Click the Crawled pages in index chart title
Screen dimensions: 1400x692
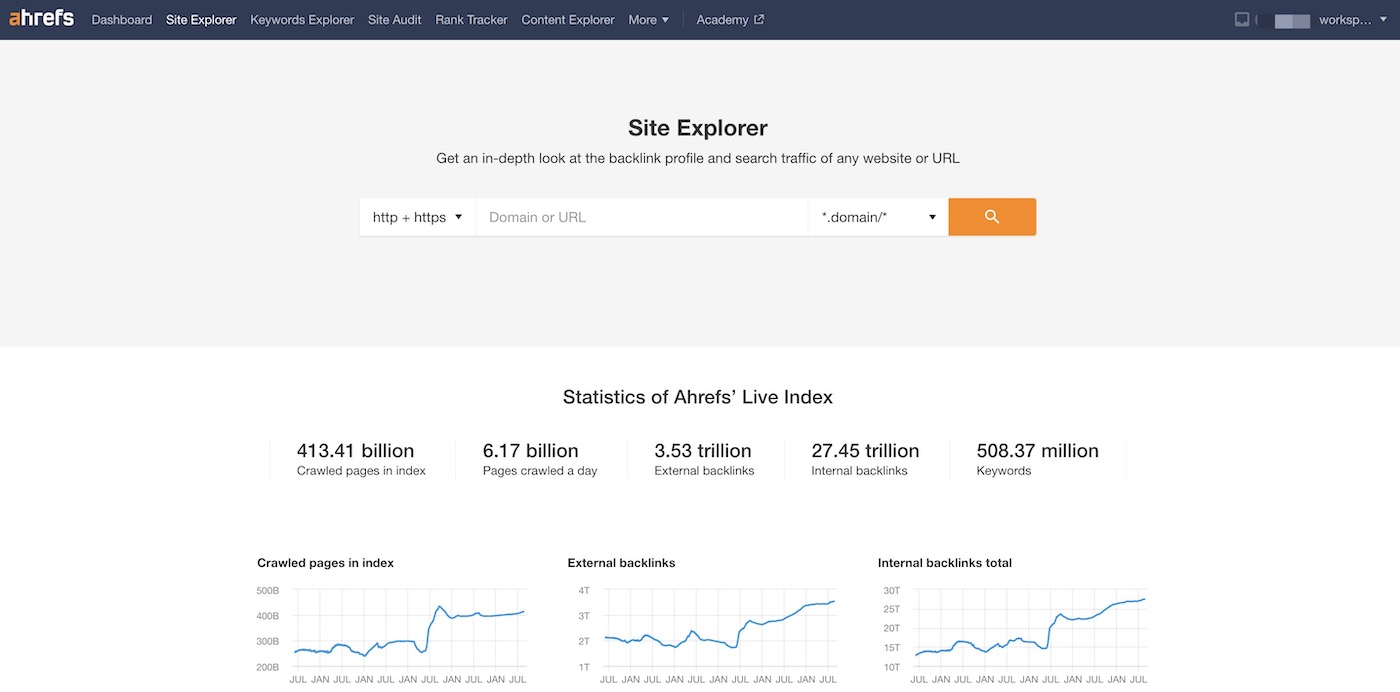click(325, 563)
